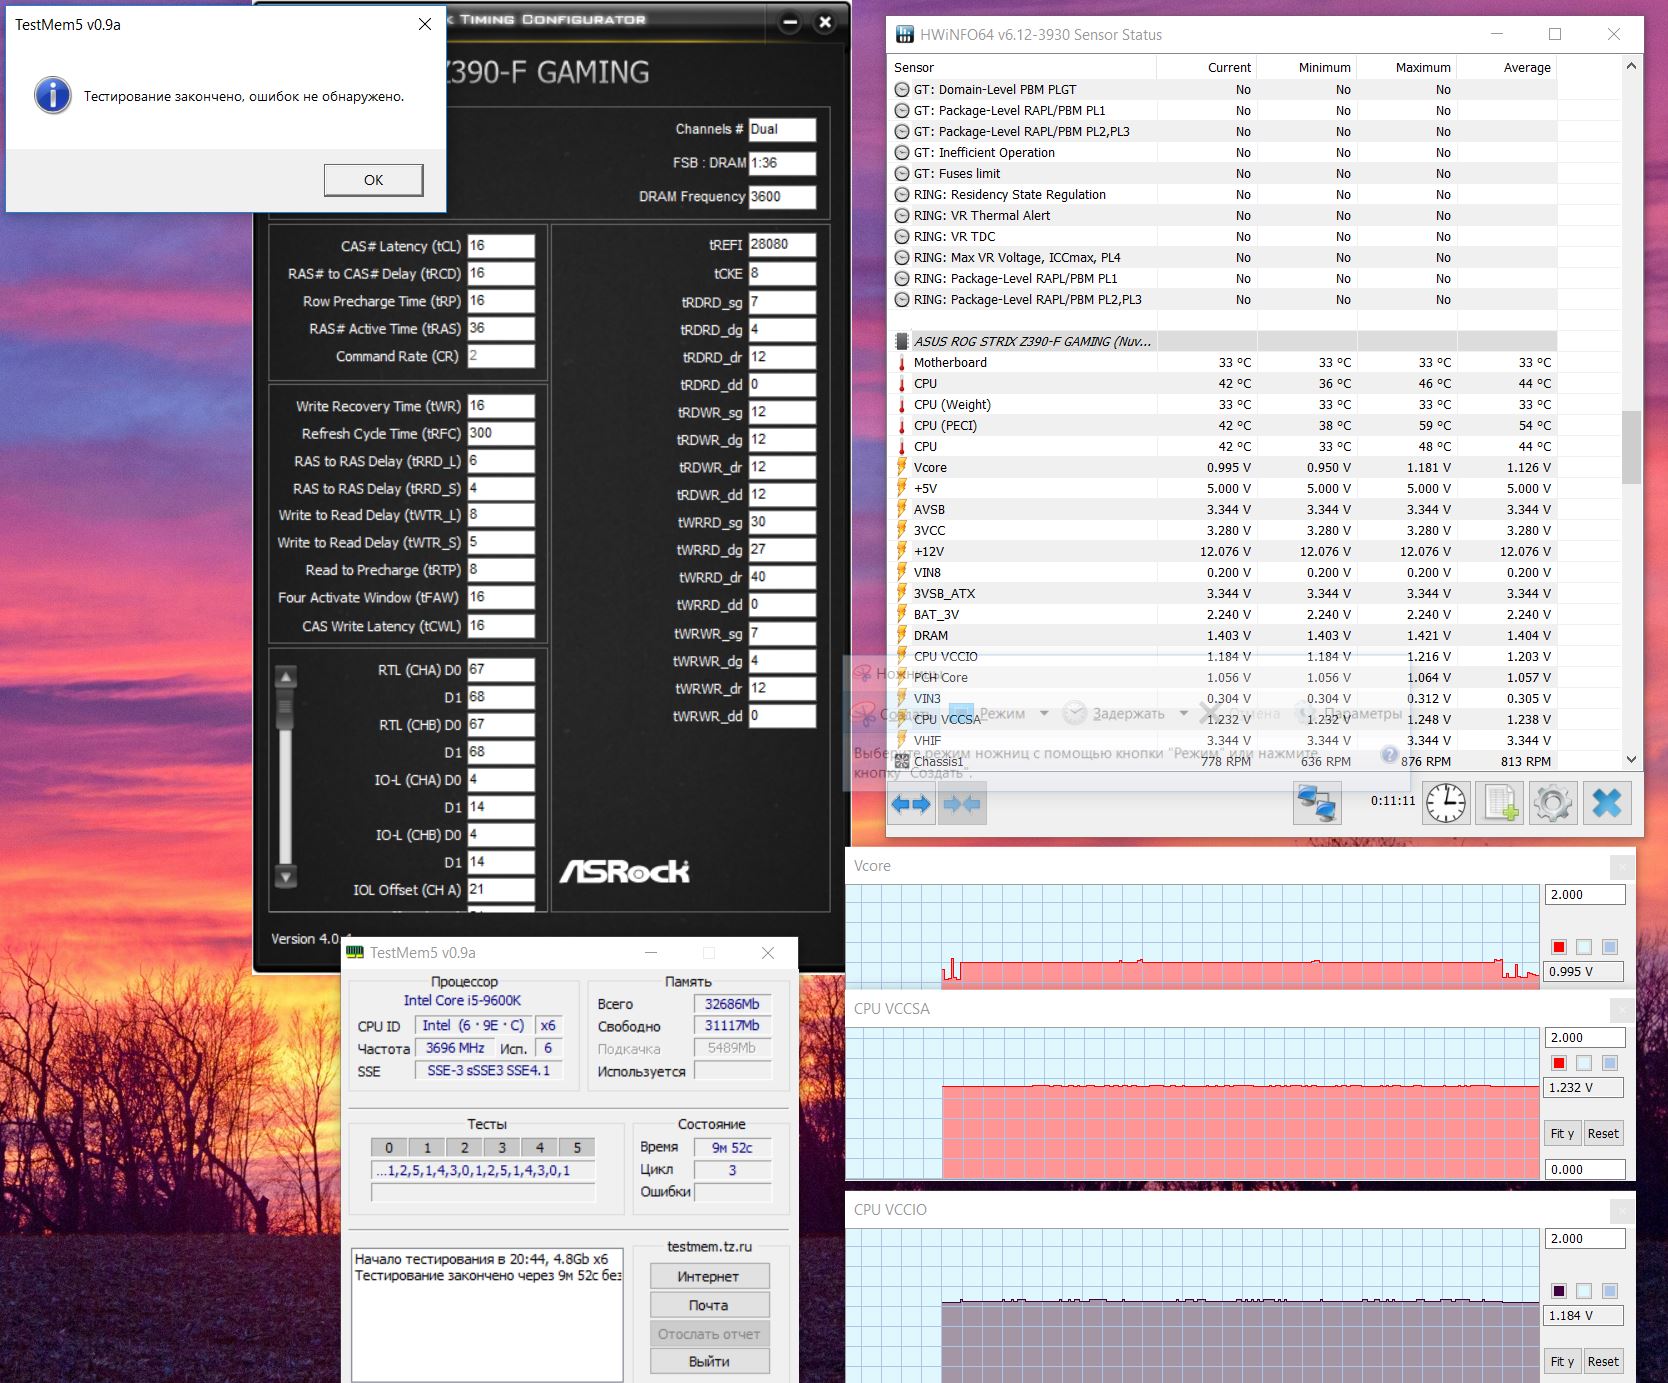
Task: Pick the blue swatch in CPU VCCIO graph
Action: (1610, 1291)
